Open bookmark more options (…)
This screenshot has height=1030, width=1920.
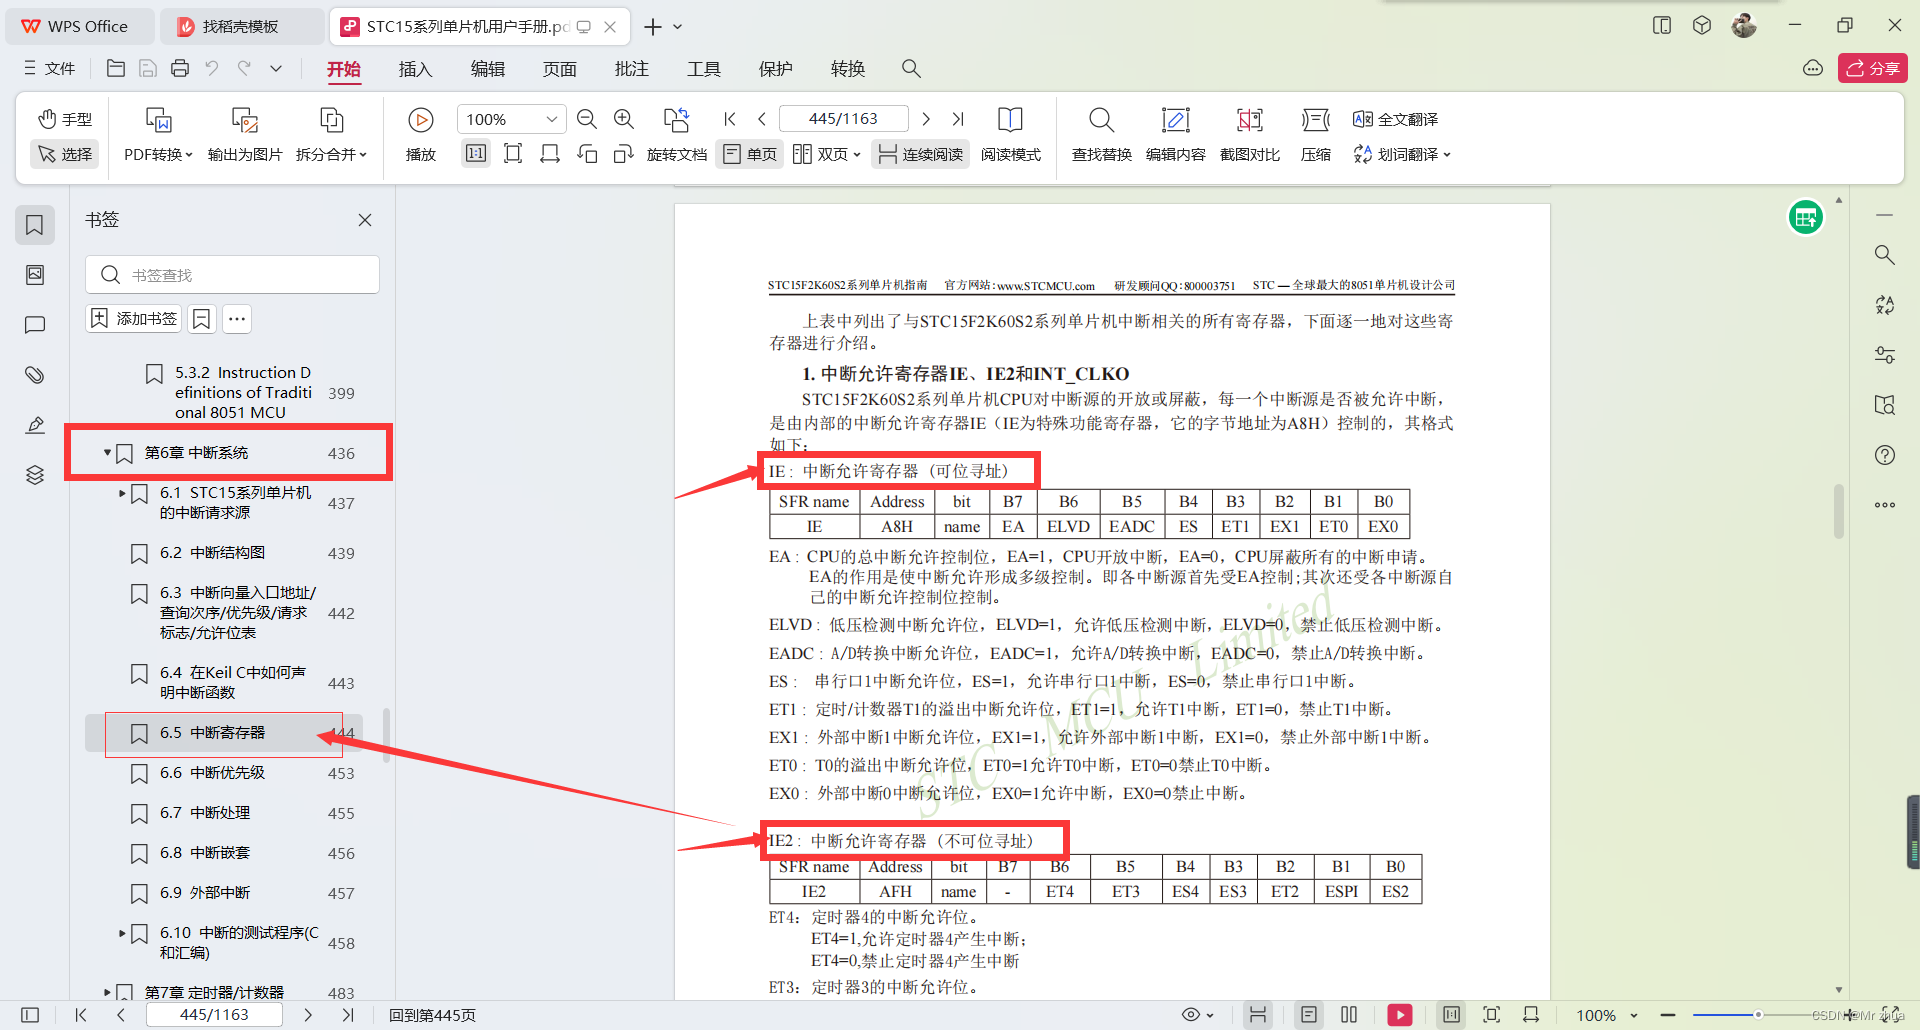tap(237, 319)
